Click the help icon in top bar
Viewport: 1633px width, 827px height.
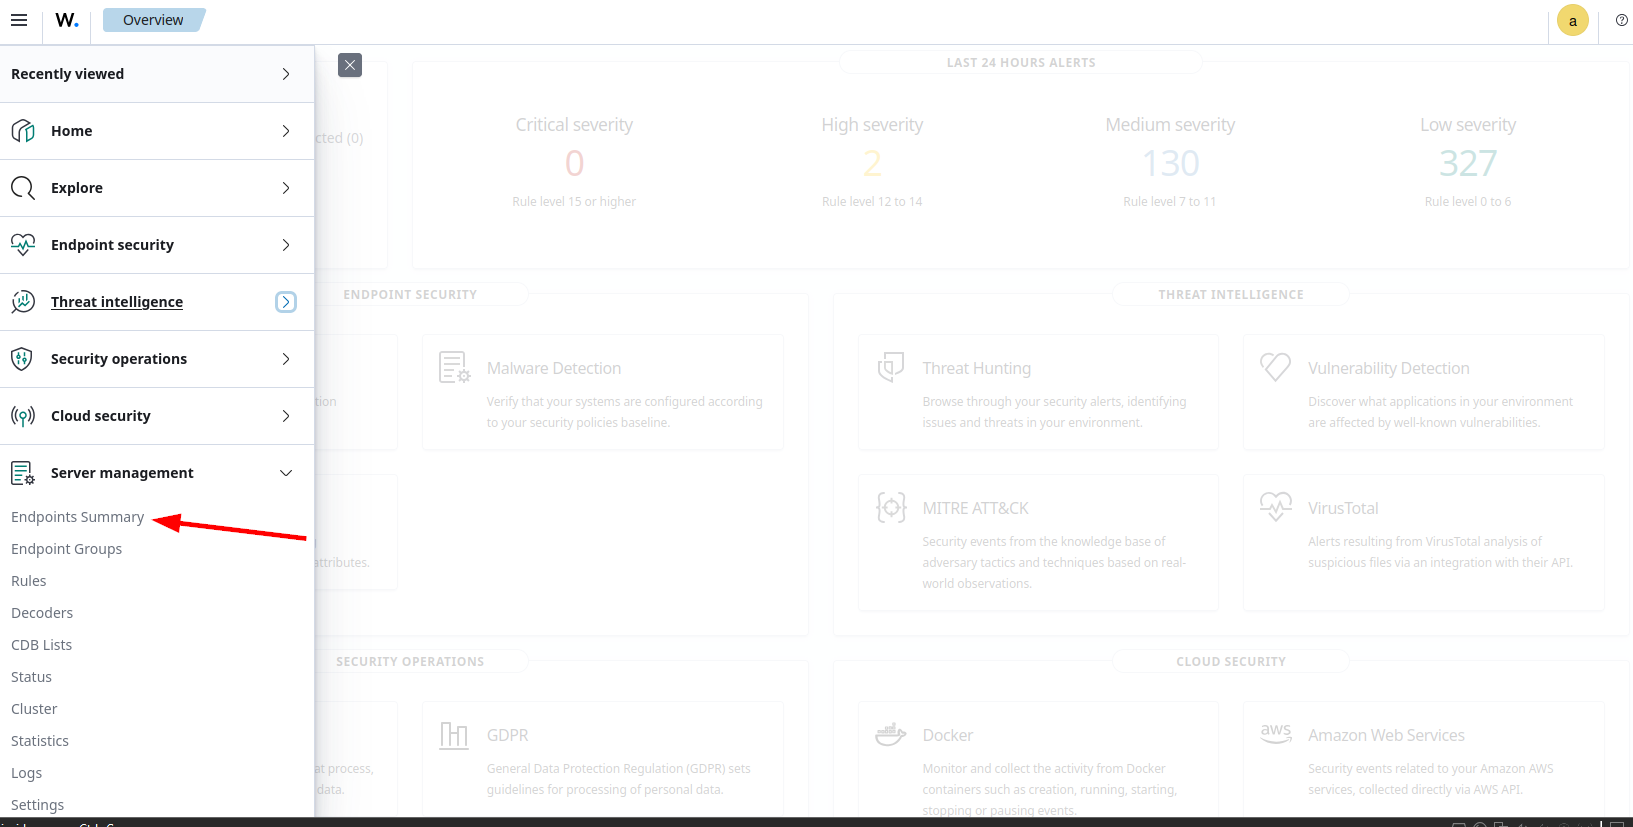(1621, 20)
